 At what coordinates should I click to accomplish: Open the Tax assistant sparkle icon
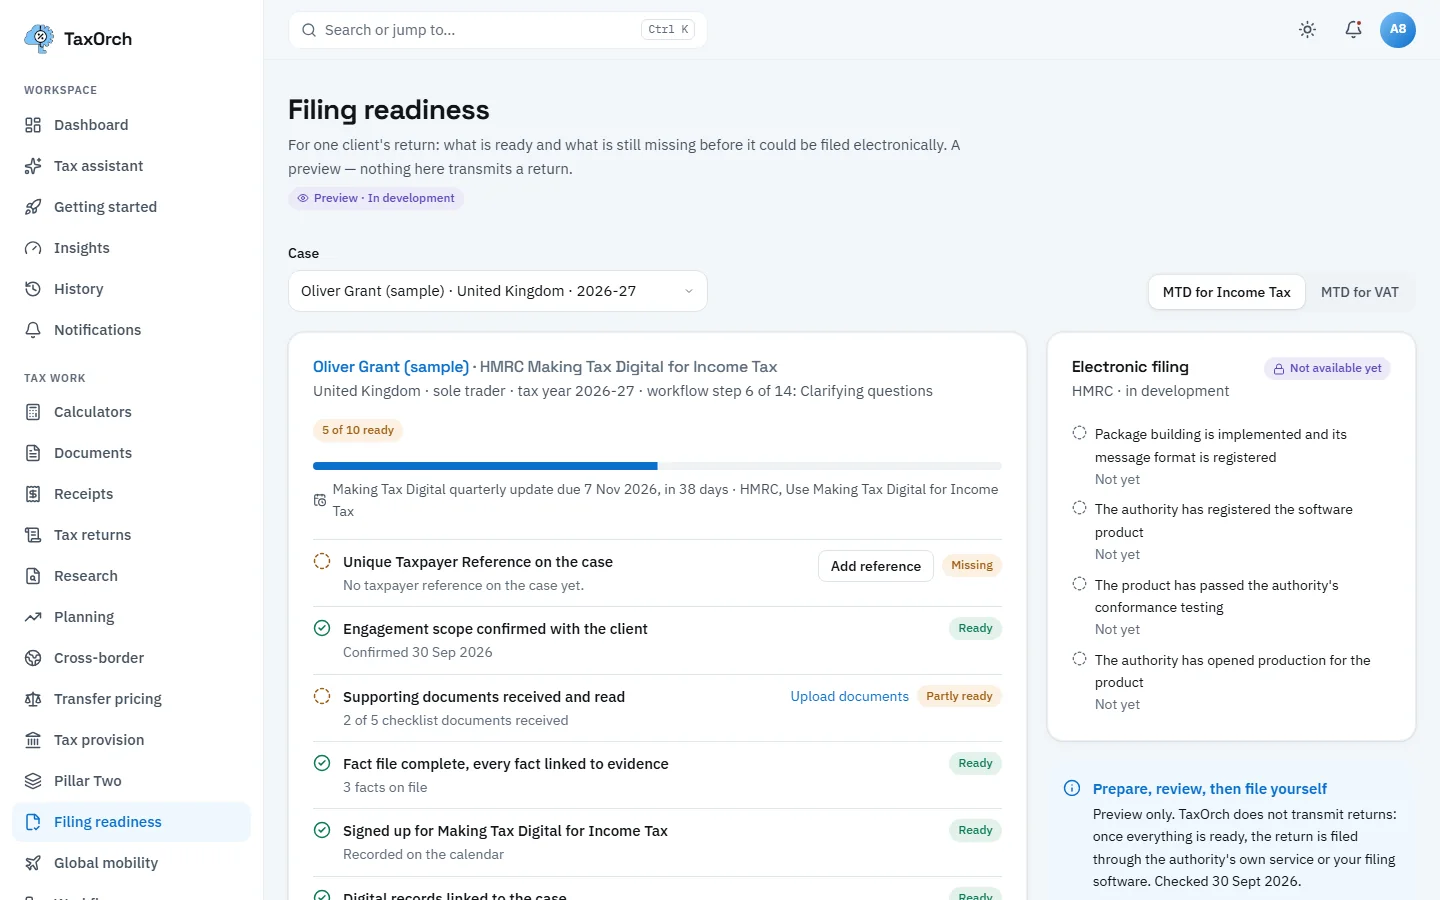tap(33, 166)
